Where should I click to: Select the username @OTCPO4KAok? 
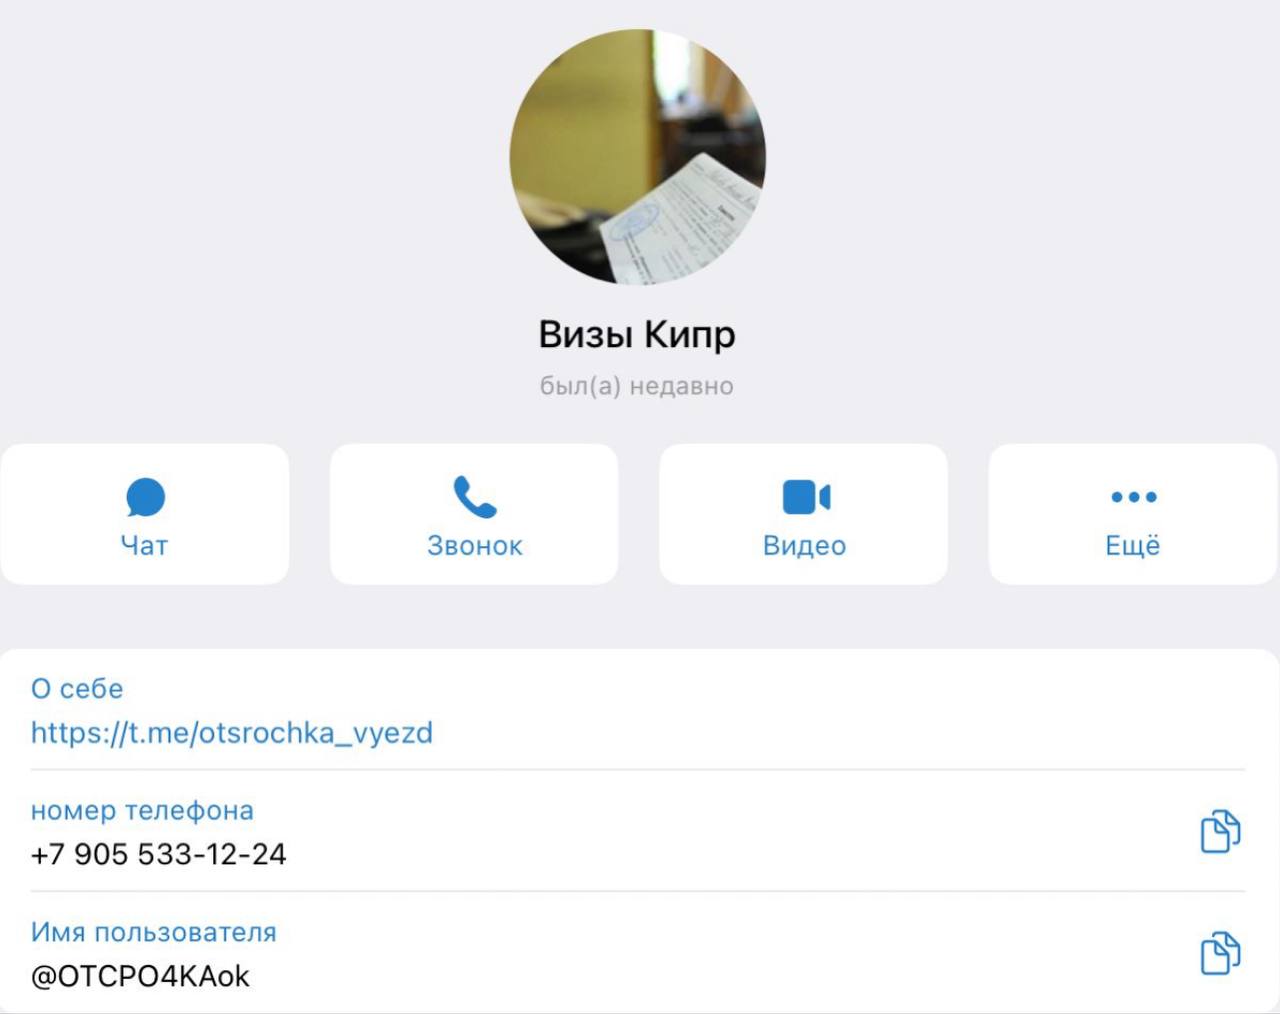tap(140, 976)
